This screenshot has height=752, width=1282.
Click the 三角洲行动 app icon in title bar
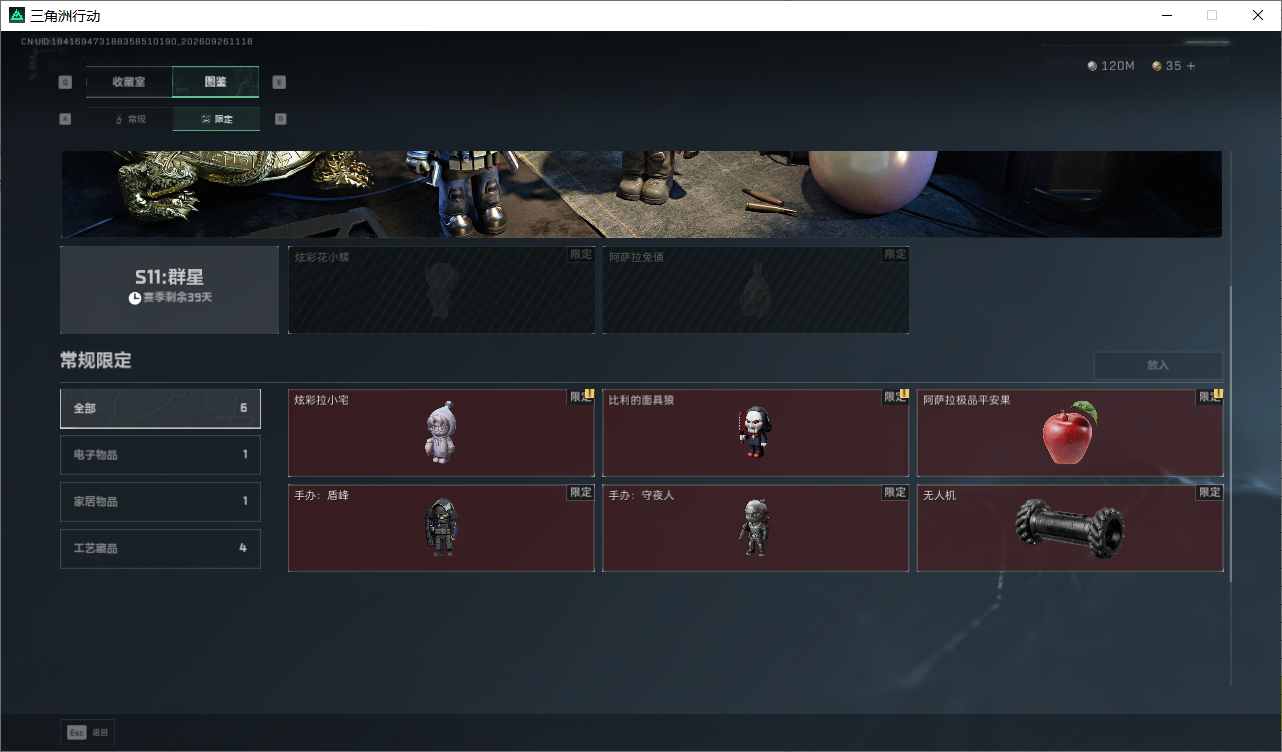point(17,16)
